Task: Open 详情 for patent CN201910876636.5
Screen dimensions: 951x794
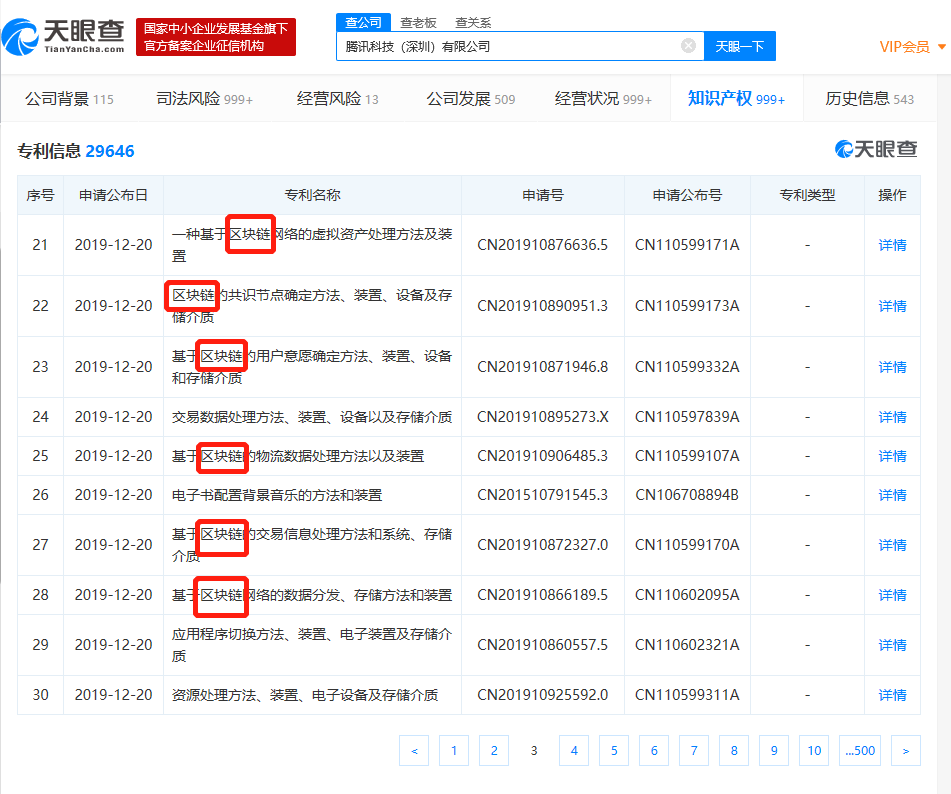Action: (891, 244)
